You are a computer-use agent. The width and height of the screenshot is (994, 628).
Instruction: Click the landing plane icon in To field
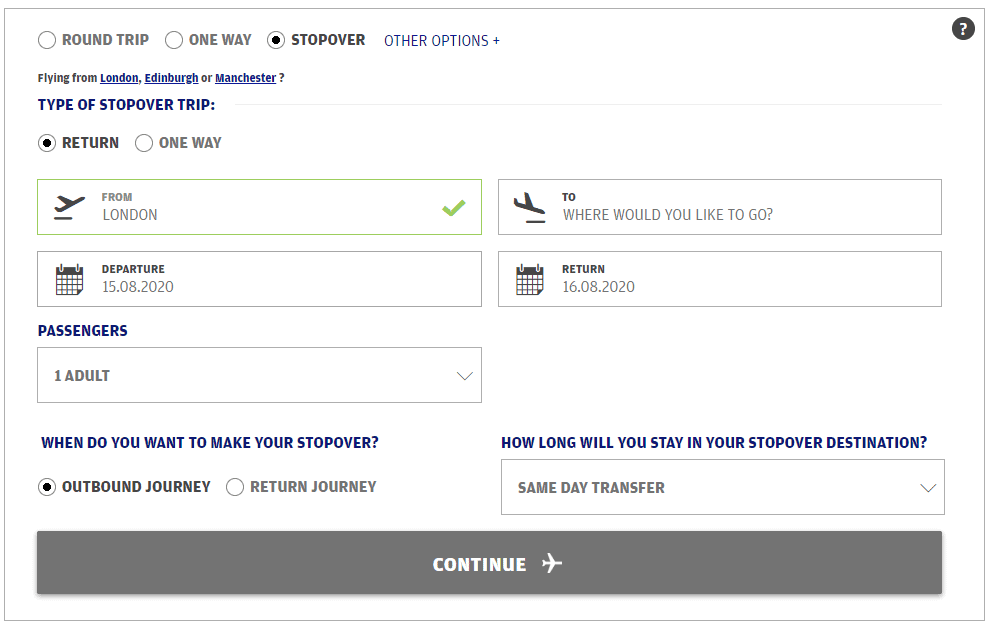[529, 207]
